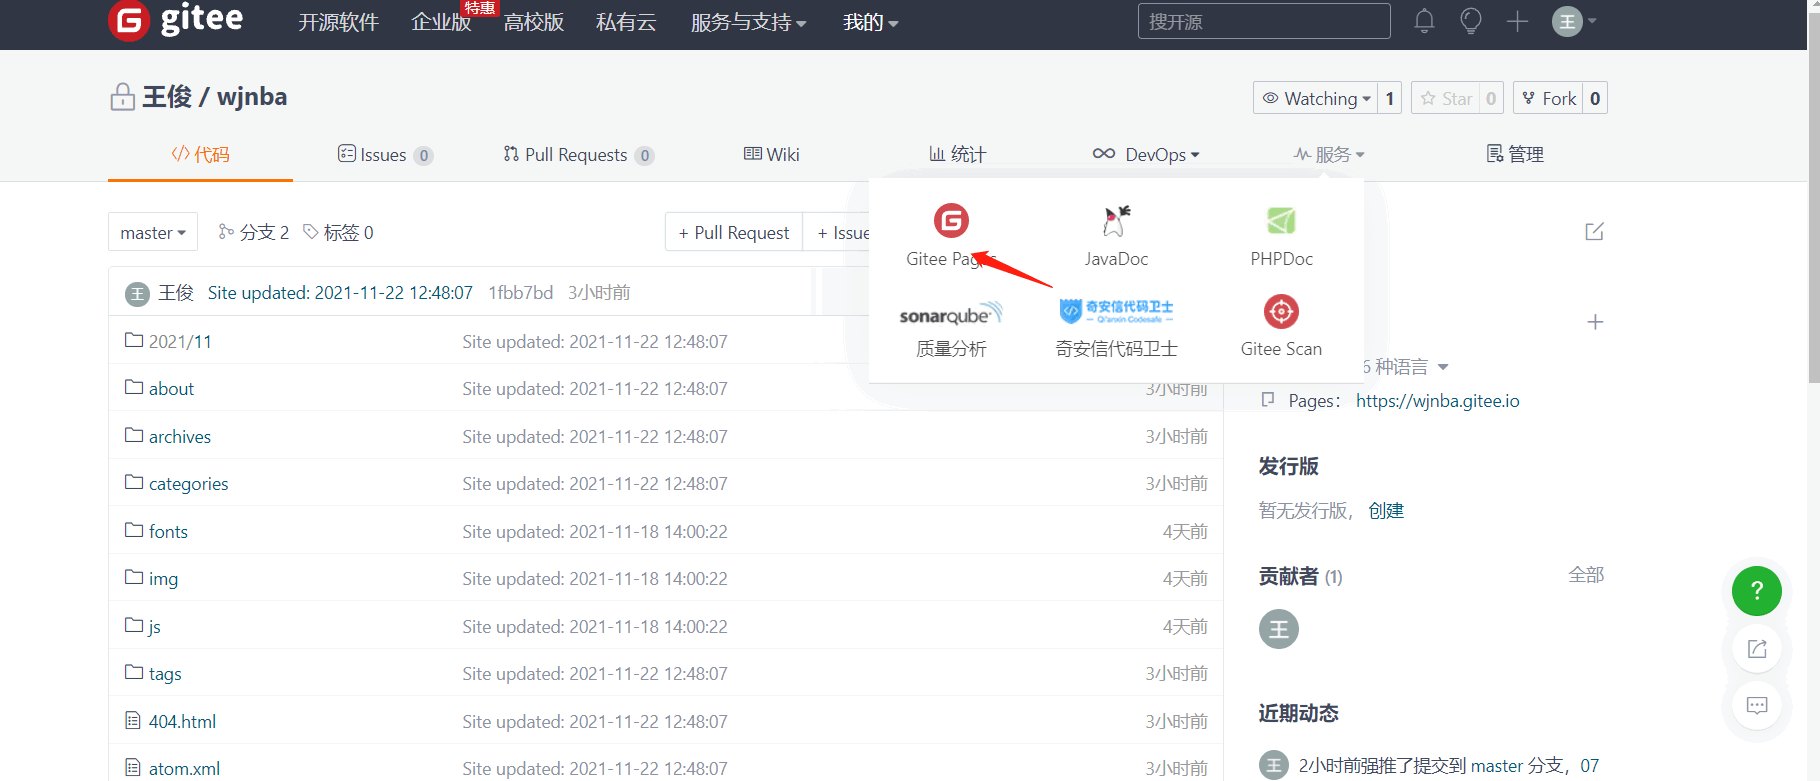Expand the DevOps menu
Image resolution: width=1820 pixels, height=781 pixels.
click(1146, 154)
